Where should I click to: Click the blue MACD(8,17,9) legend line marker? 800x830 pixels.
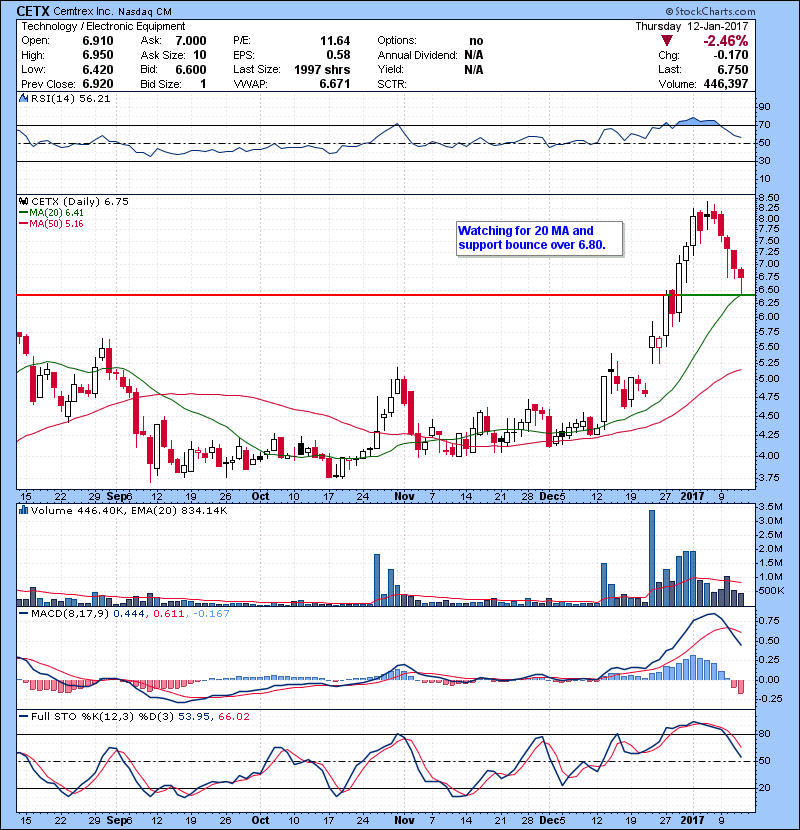[x=23, y=613]
